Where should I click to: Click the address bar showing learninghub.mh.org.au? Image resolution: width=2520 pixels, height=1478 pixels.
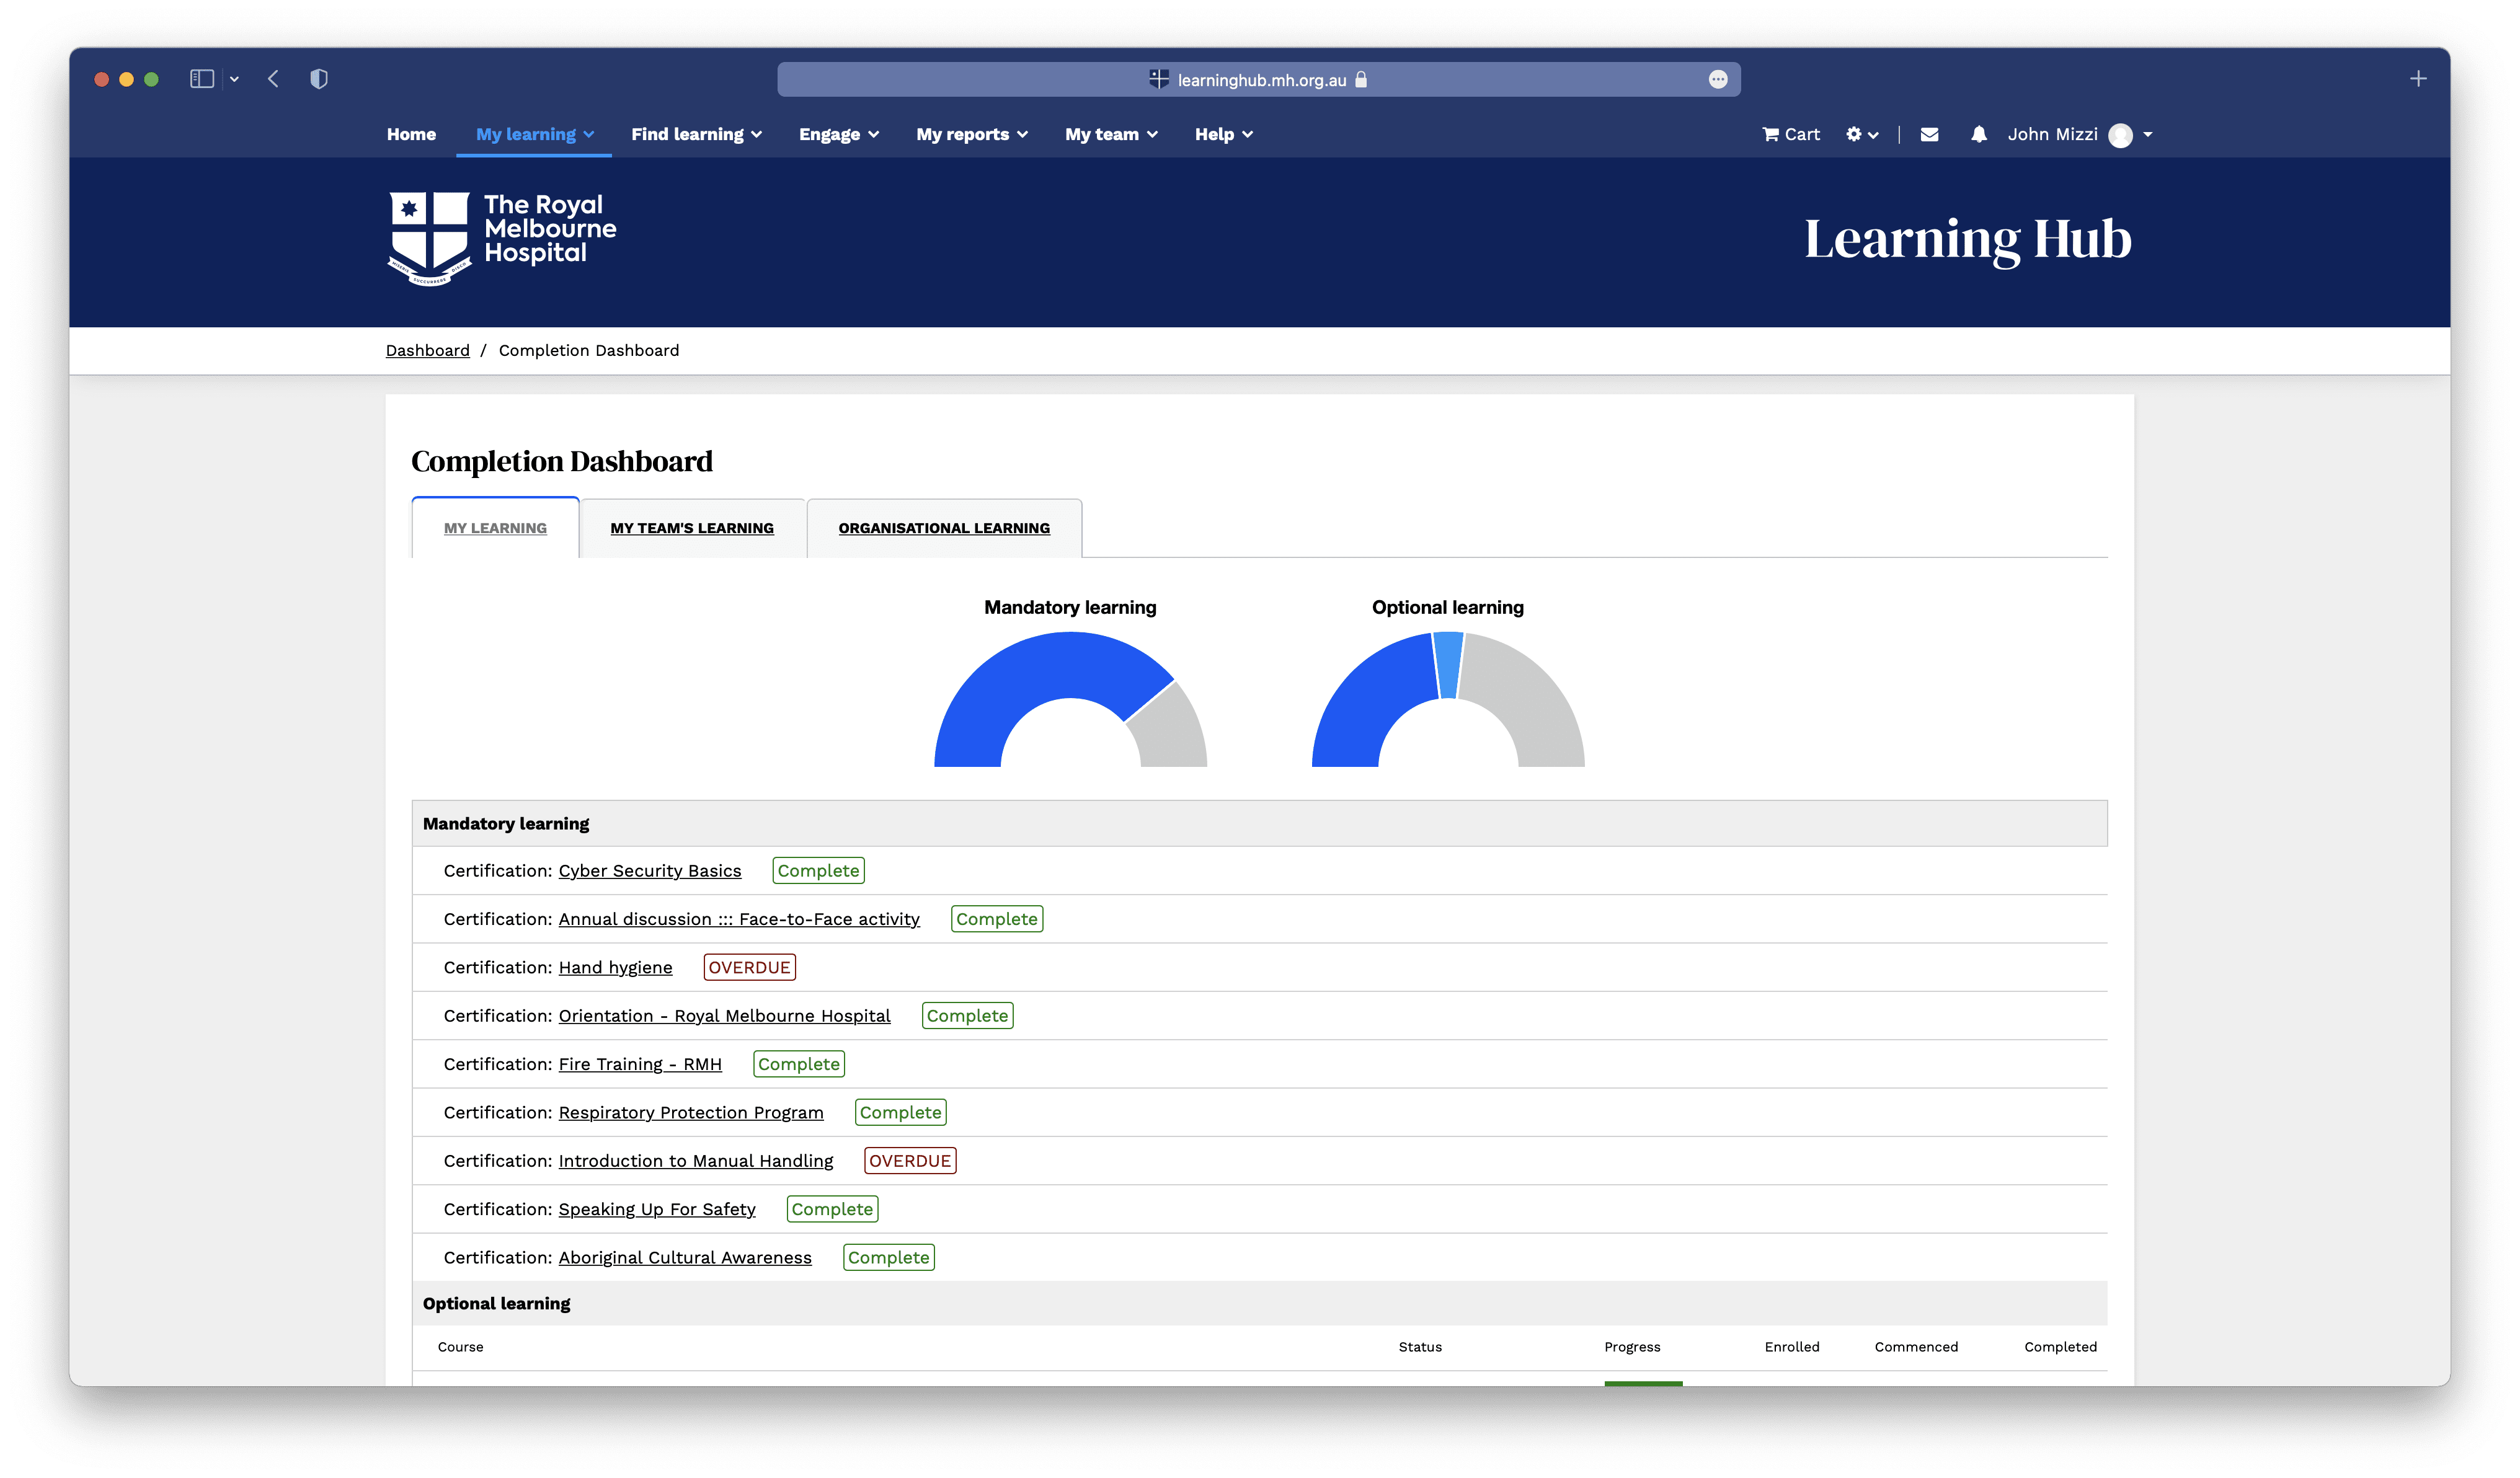[x=1258, y=79]
